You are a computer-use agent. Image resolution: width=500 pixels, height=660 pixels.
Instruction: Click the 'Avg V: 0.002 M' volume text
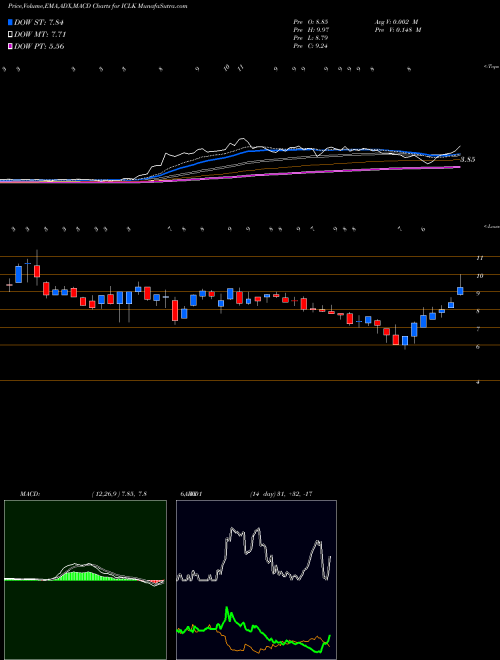(x=397, y=22)
